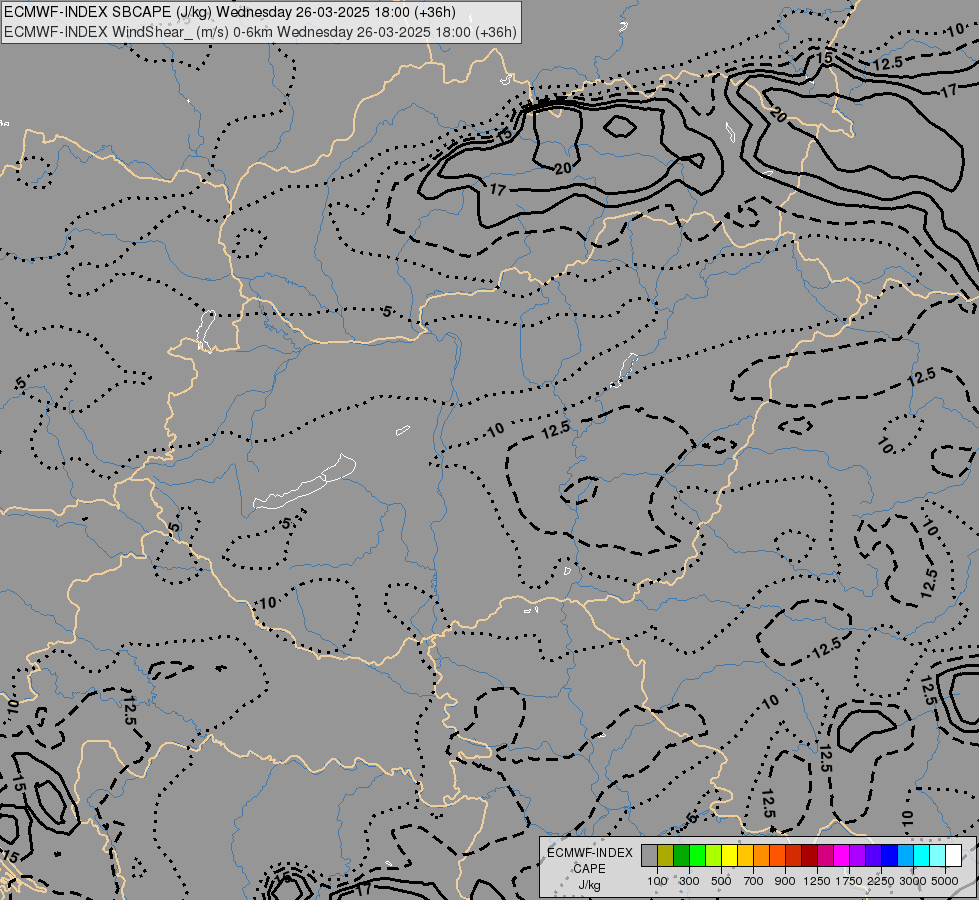Click the legend value 900
The height and width of the screenshot is (900, 979).
tap(785, 881)
